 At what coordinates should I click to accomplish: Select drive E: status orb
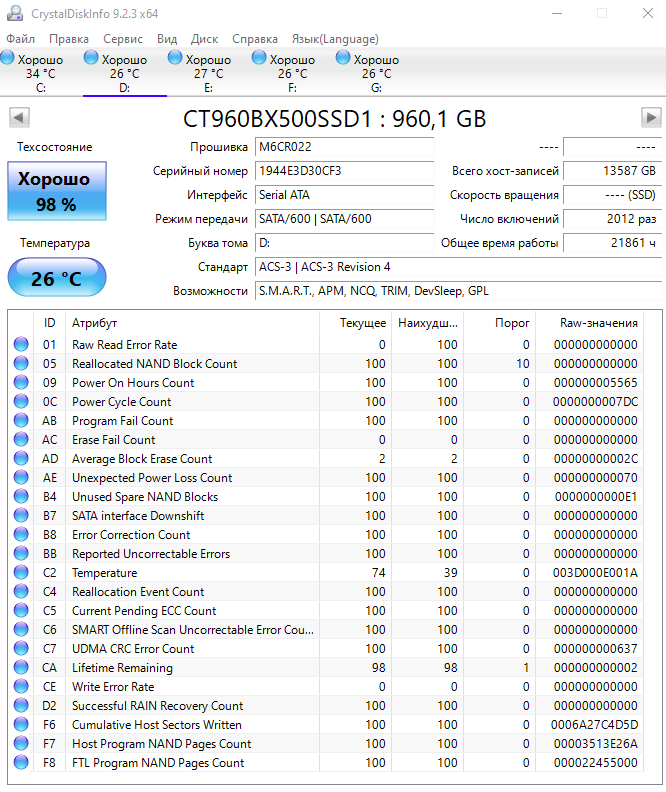(176, 59)
